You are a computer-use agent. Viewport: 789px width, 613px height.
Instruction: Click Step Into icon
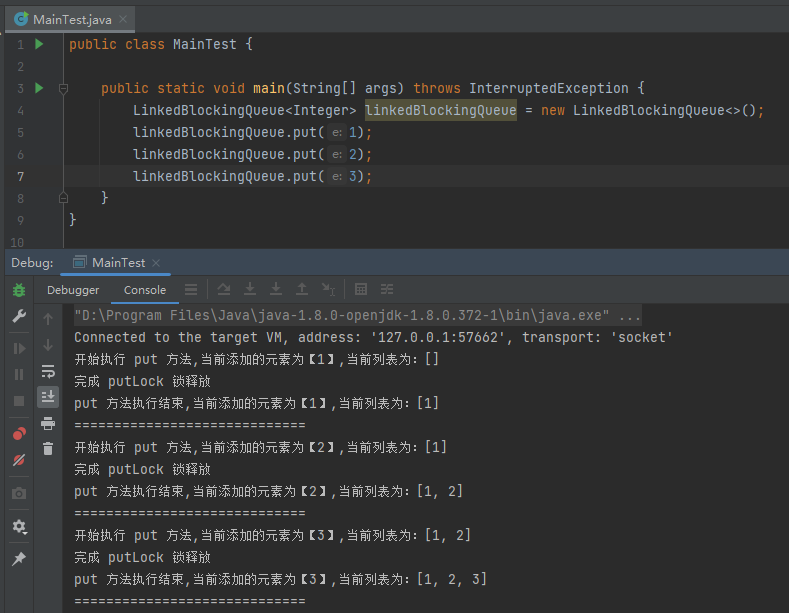tap(250, 289)
